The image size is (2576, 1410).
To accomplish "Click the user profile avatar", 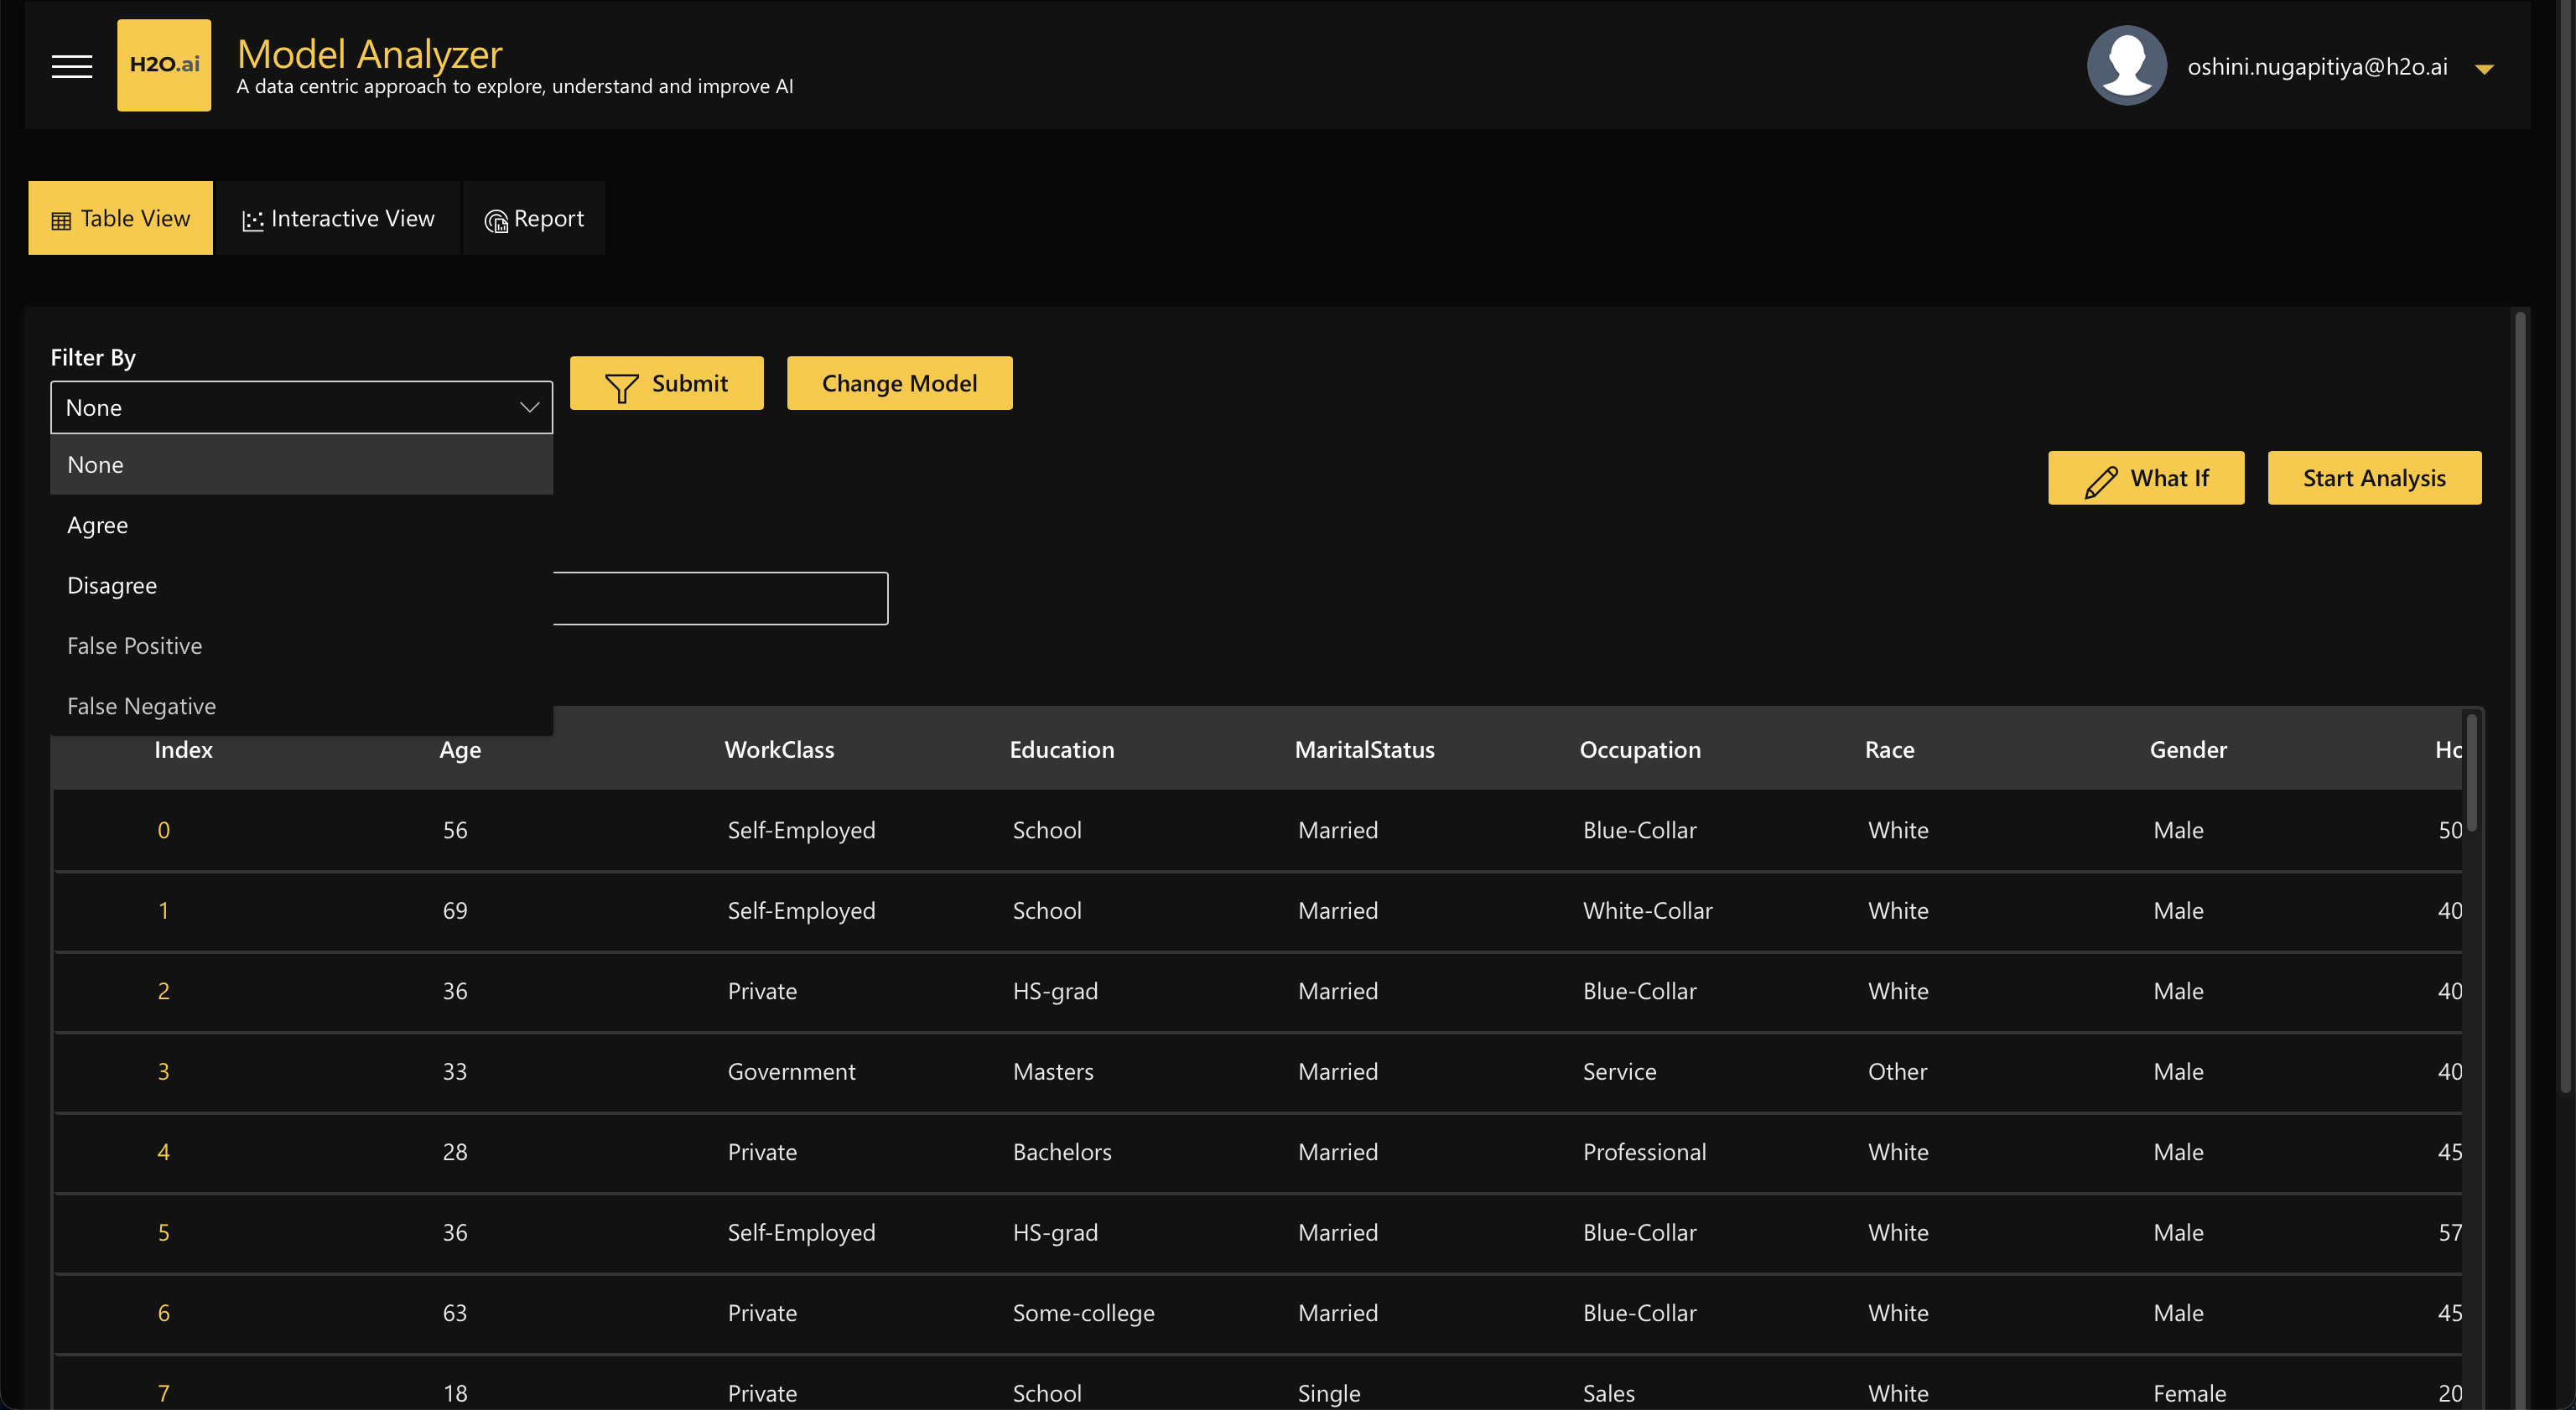I will coord(2126,66).
